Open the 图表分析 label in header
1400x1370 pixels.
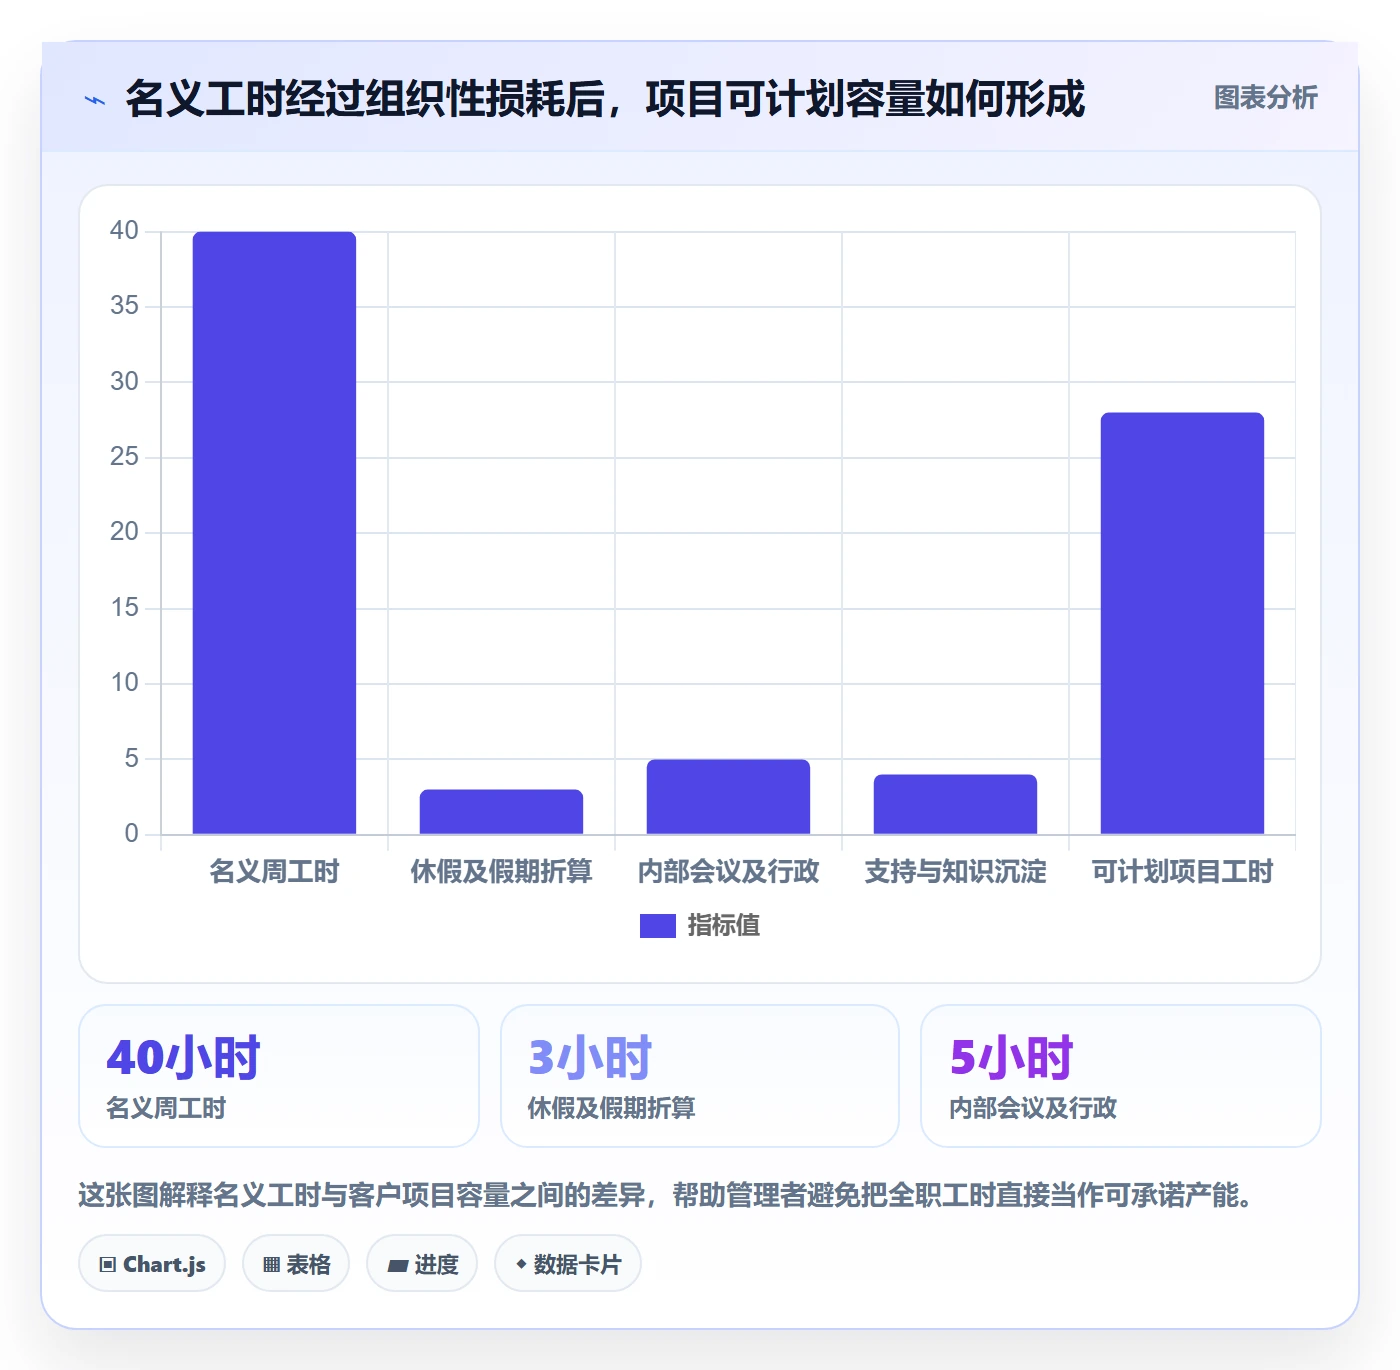1266,98
